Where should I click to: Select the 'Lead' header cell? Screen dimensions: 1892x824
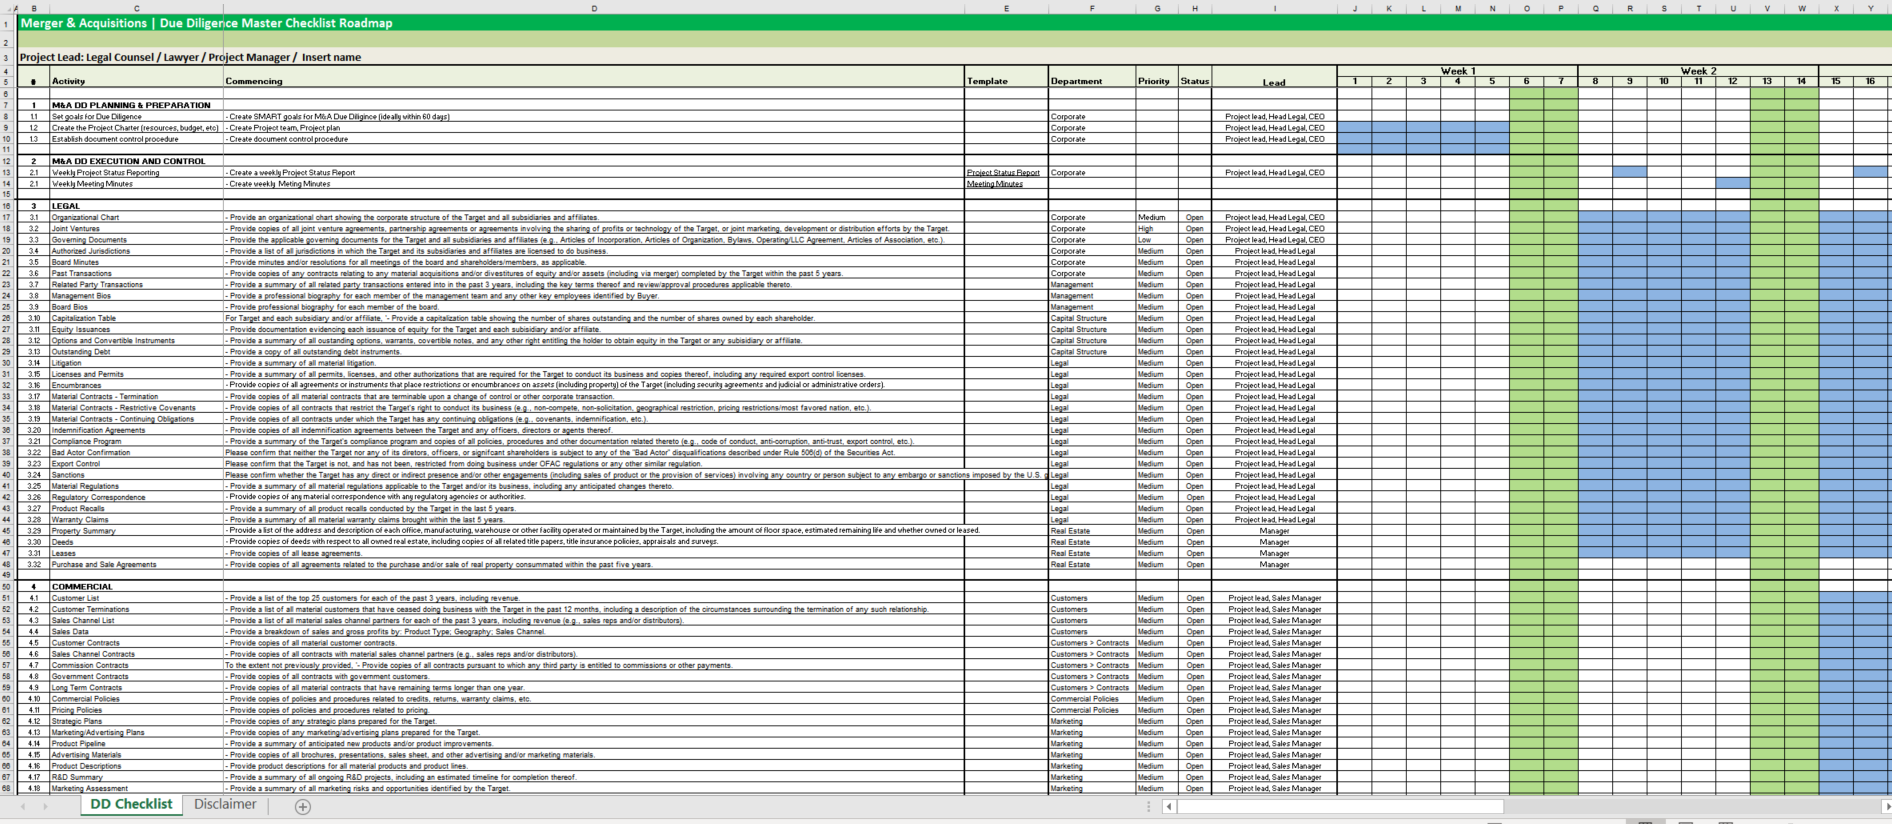1274,82
